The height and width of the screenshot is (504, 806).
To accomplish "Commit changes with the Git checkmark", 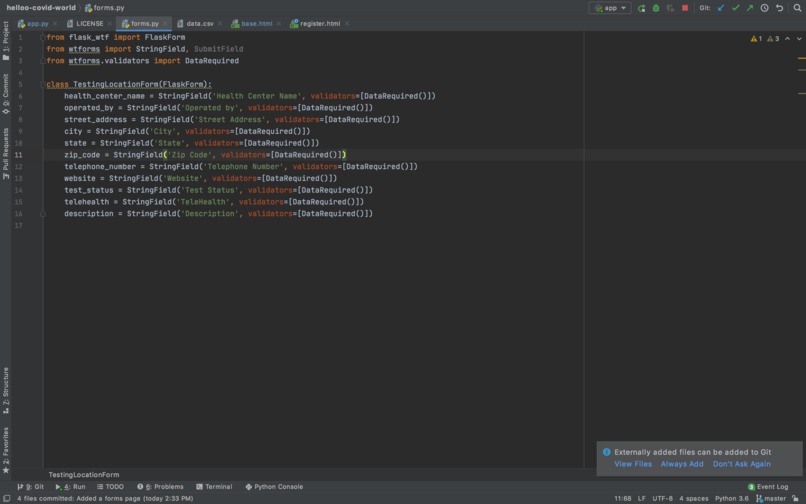I will point(736,8).
